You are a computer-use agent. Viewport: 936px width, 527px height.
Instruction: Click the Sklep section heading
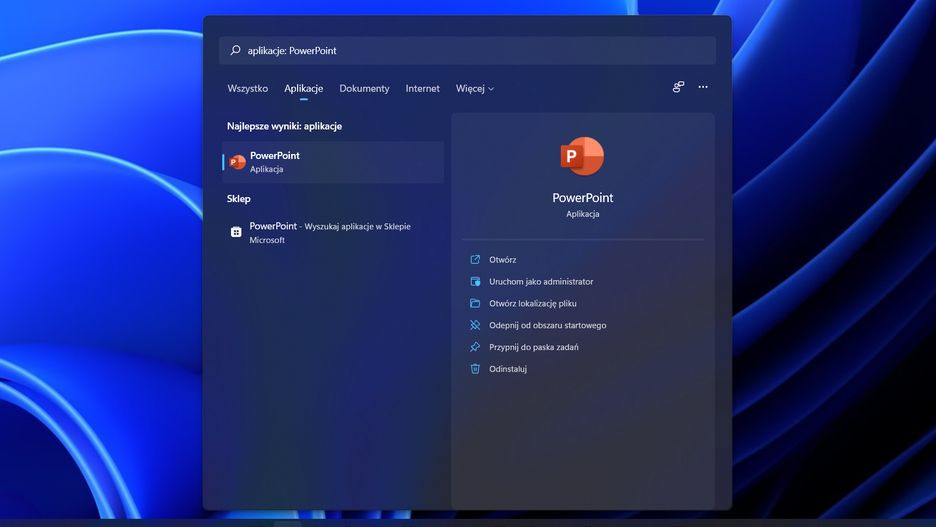click(239, 199)
